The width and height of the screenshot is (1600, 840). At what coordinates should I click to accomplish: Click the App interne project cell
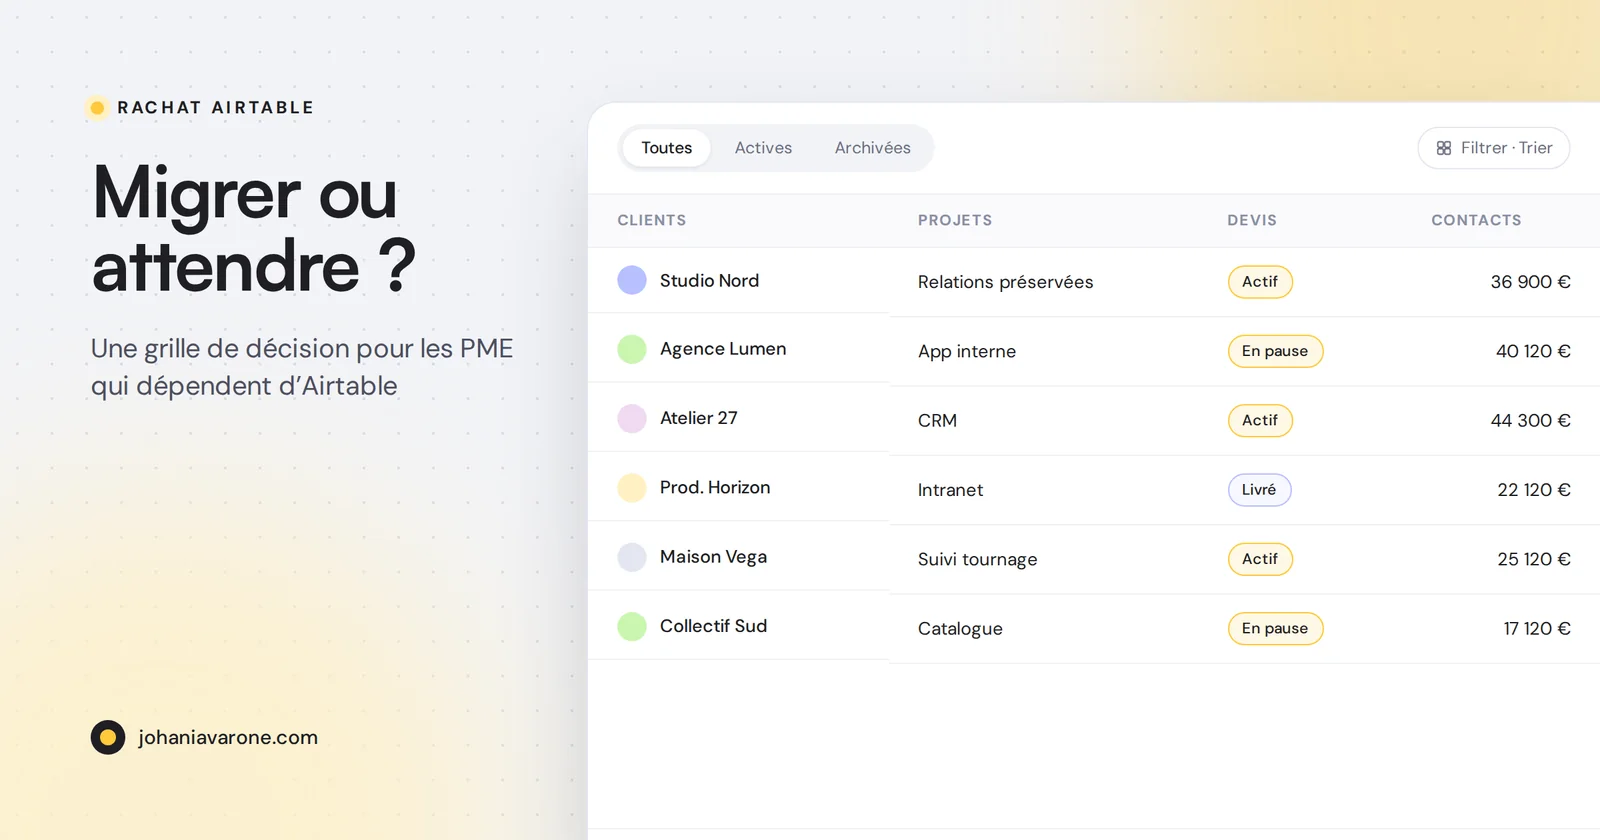(x=967, y=351)
